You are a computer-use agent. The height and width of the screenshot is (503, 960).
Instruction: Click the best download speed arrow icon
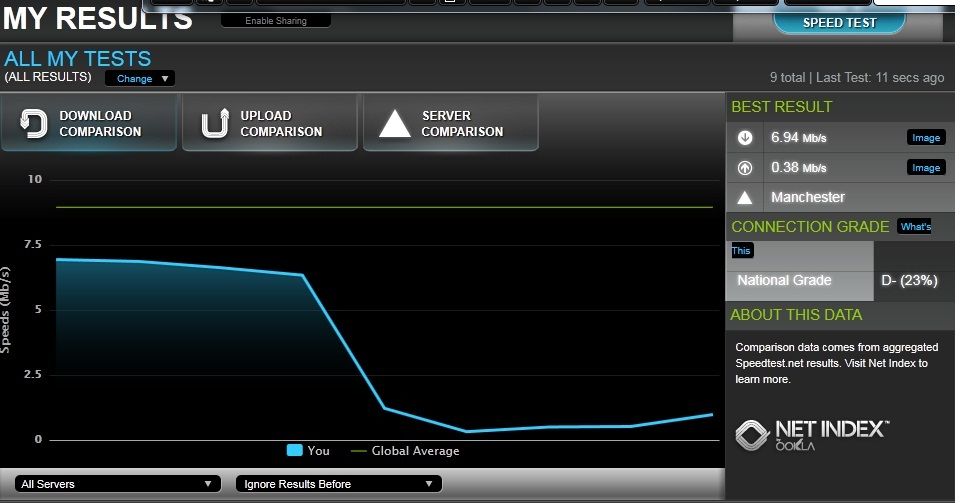pyautogui.click(x=744, y=138)
